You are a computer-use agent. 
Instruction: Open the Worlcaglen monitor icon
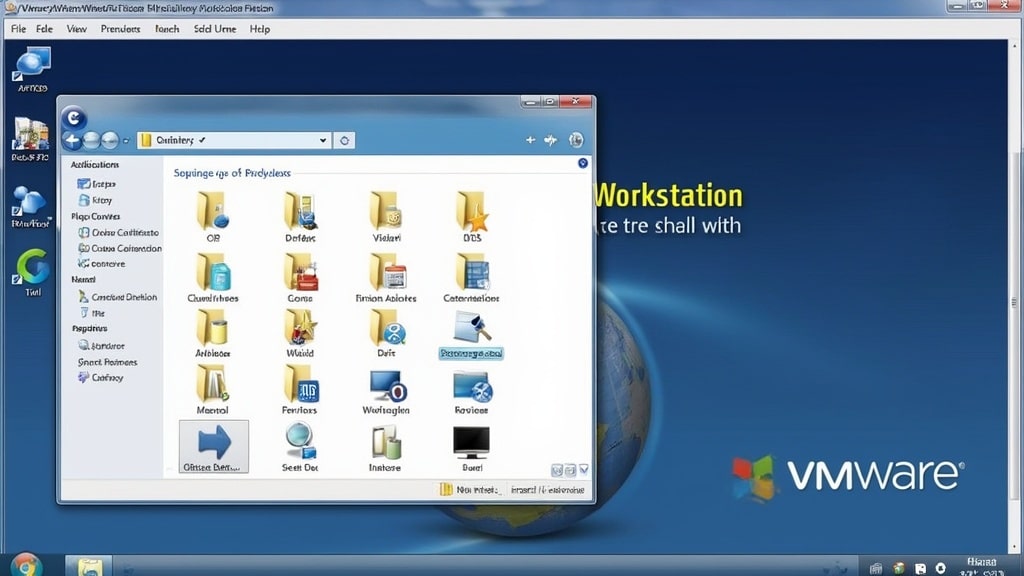[x=387, y=385]
